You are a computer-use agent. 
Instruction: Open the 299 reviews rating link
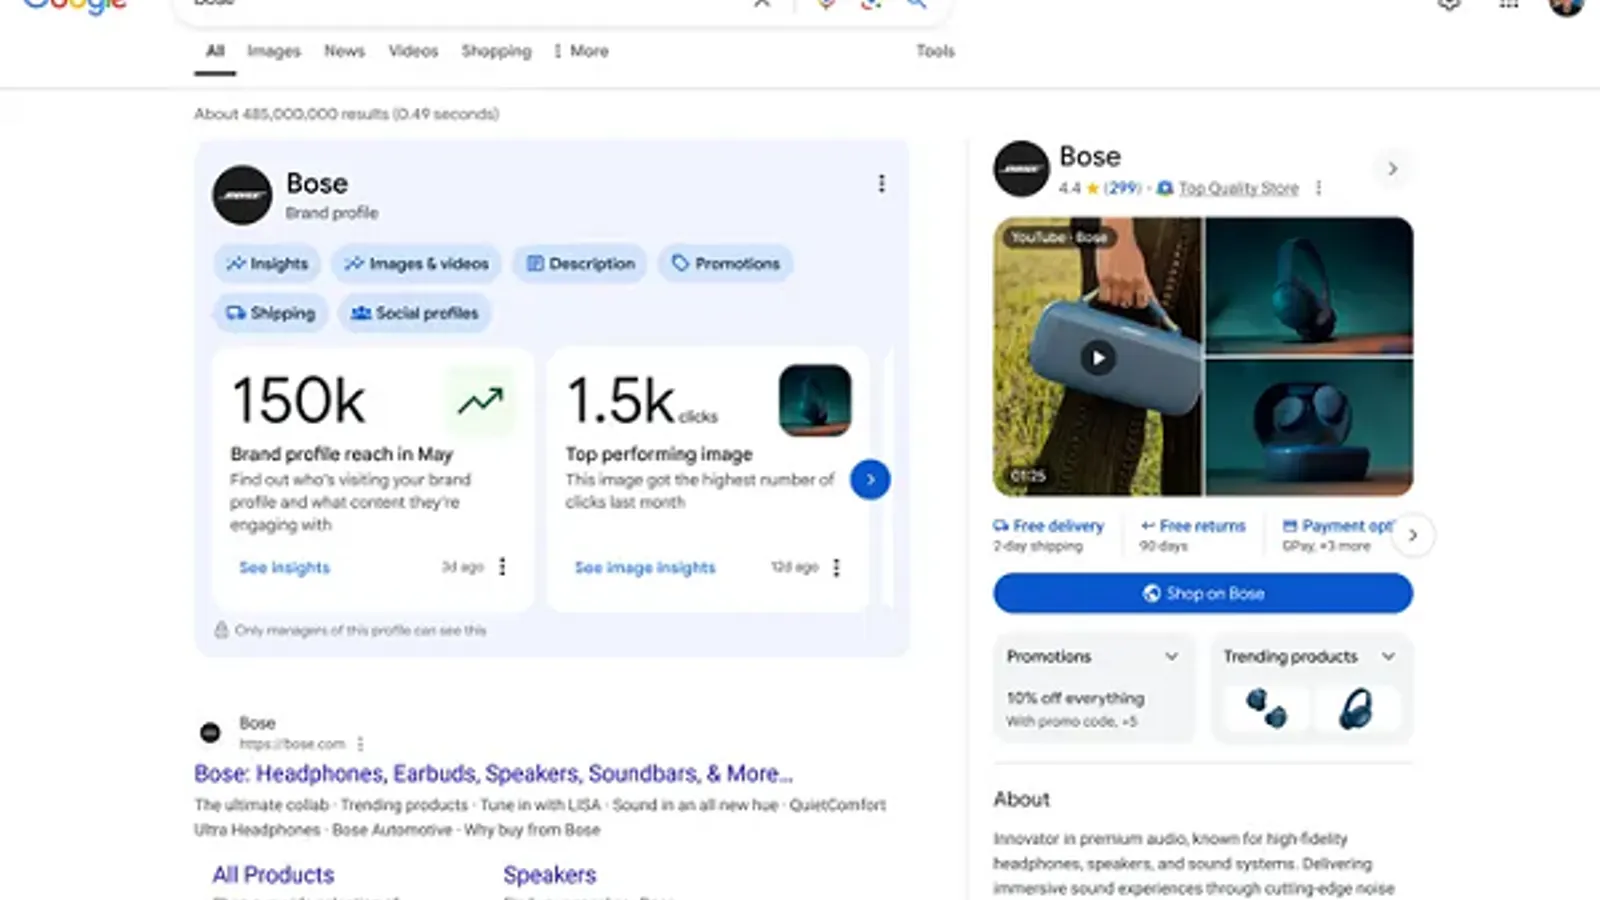(1122, 188)
